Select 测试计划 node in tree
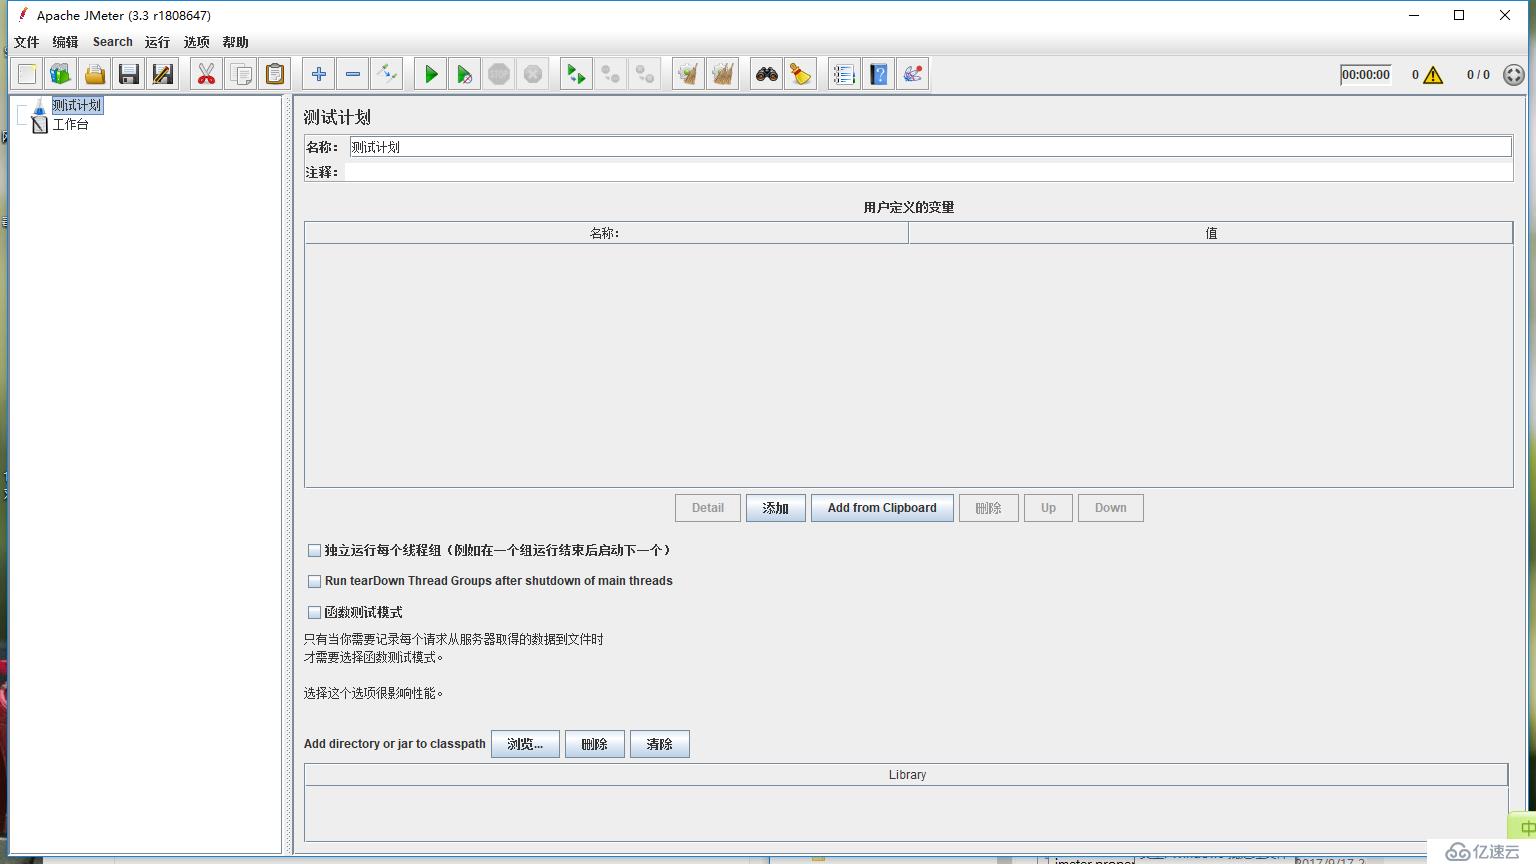 (x=77, y=105)
